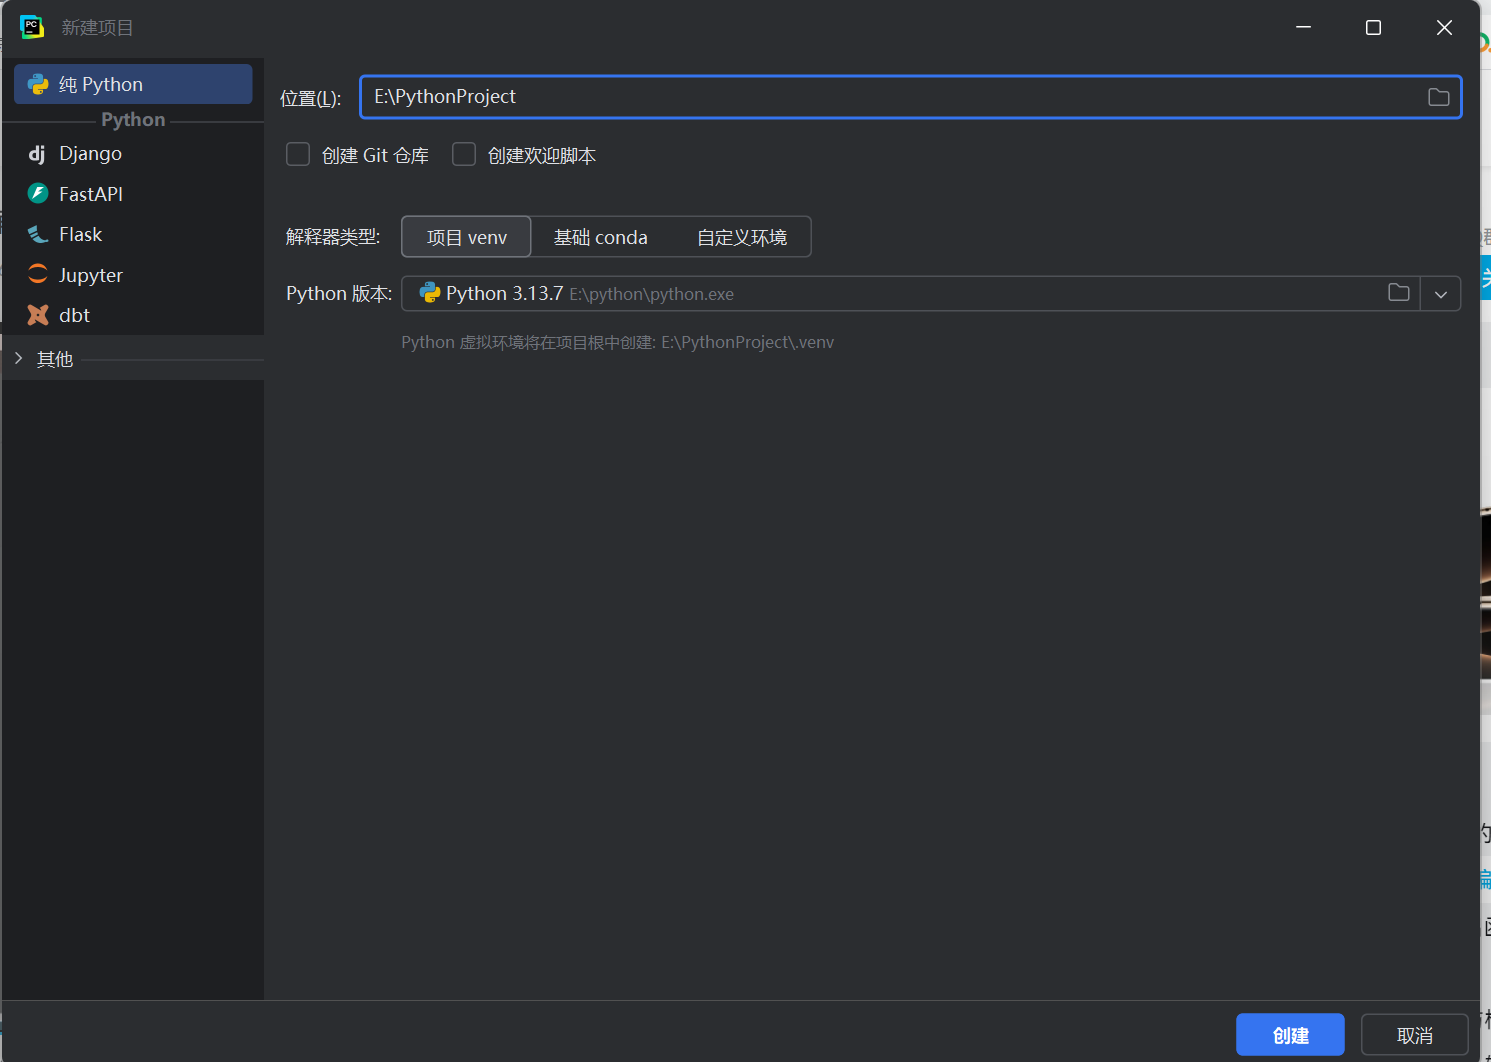This screenshot has height=1062, width=1491.
Task: Select 自定义环境 interpreter type
Action: (x=742, y=237)
